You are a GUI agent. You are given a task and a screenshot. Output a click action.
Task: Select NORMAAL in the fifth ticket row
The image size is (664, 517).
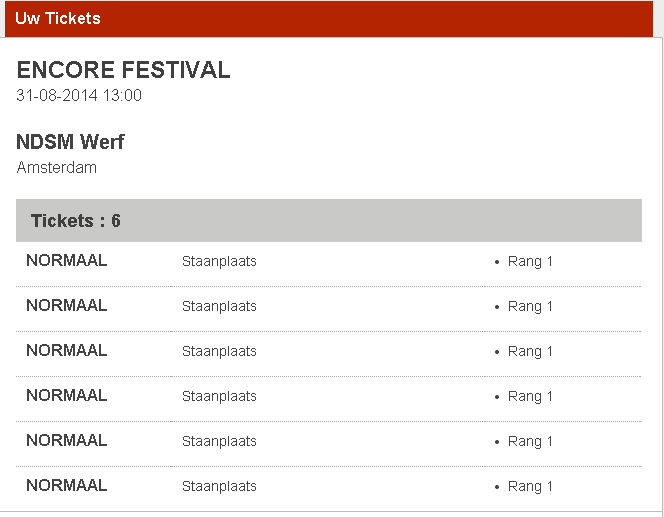coord(66,441)
